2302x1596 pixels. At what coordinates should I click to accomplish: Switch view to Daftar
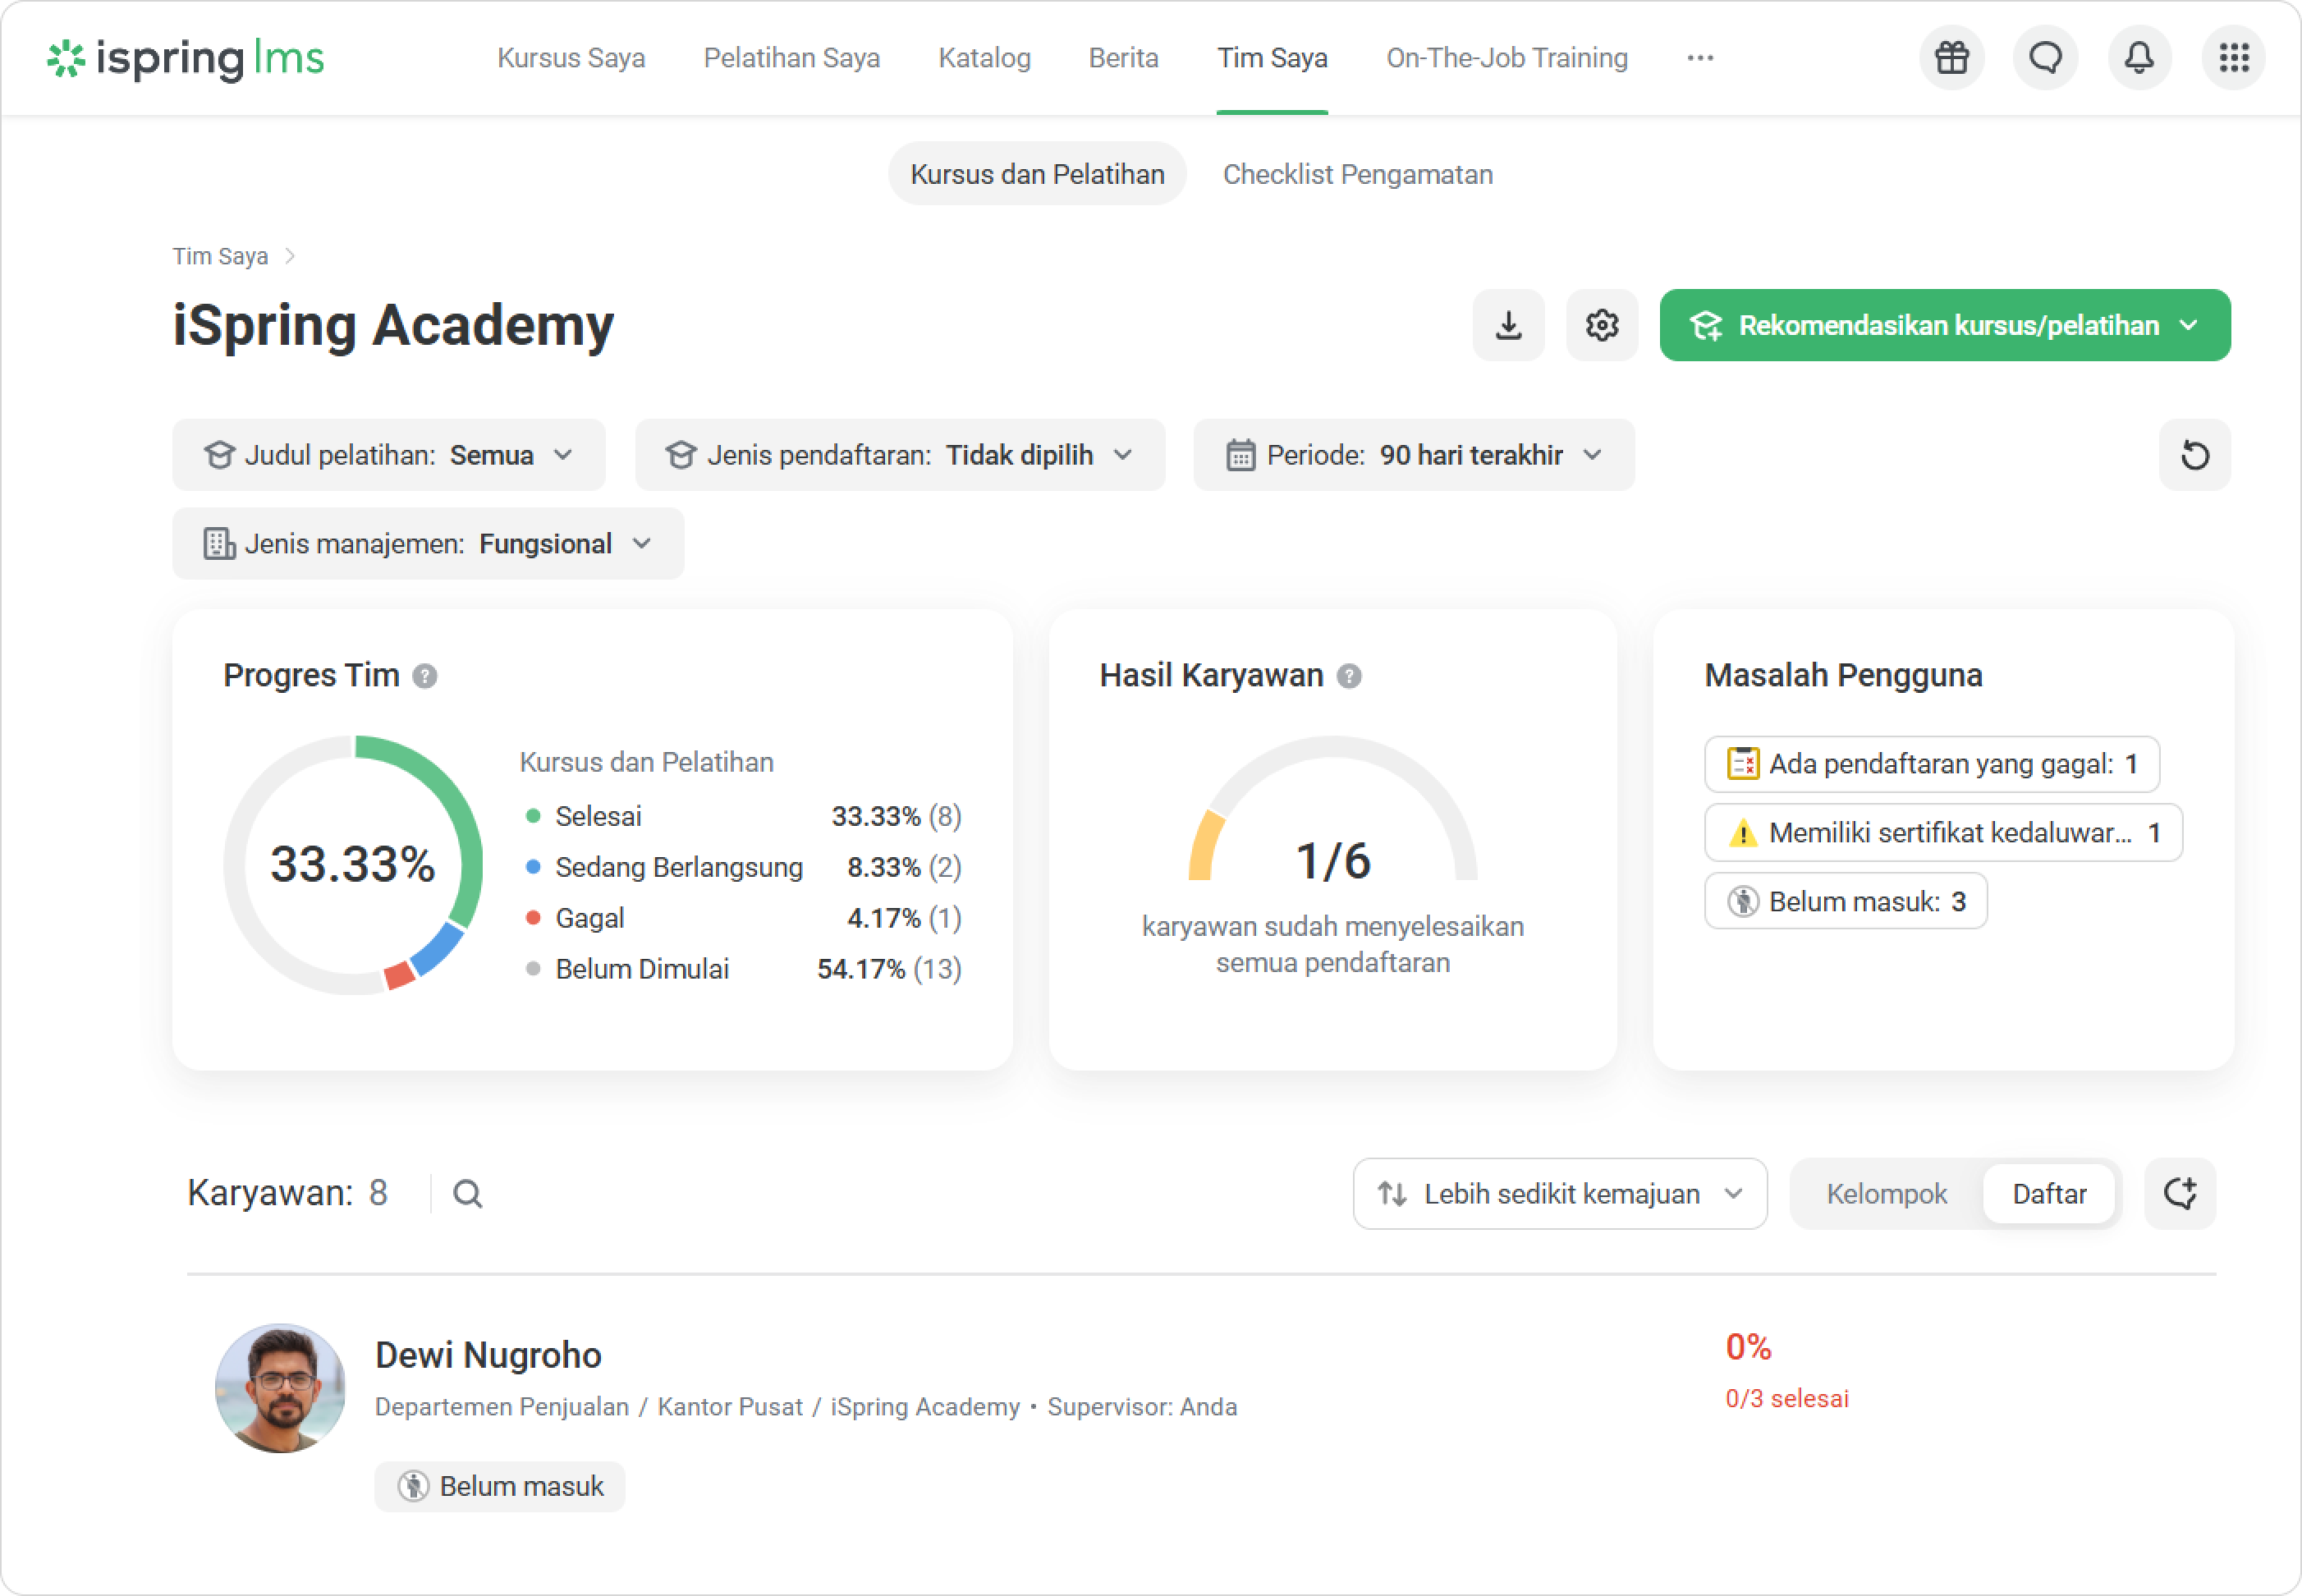tap(2048, 1194)
